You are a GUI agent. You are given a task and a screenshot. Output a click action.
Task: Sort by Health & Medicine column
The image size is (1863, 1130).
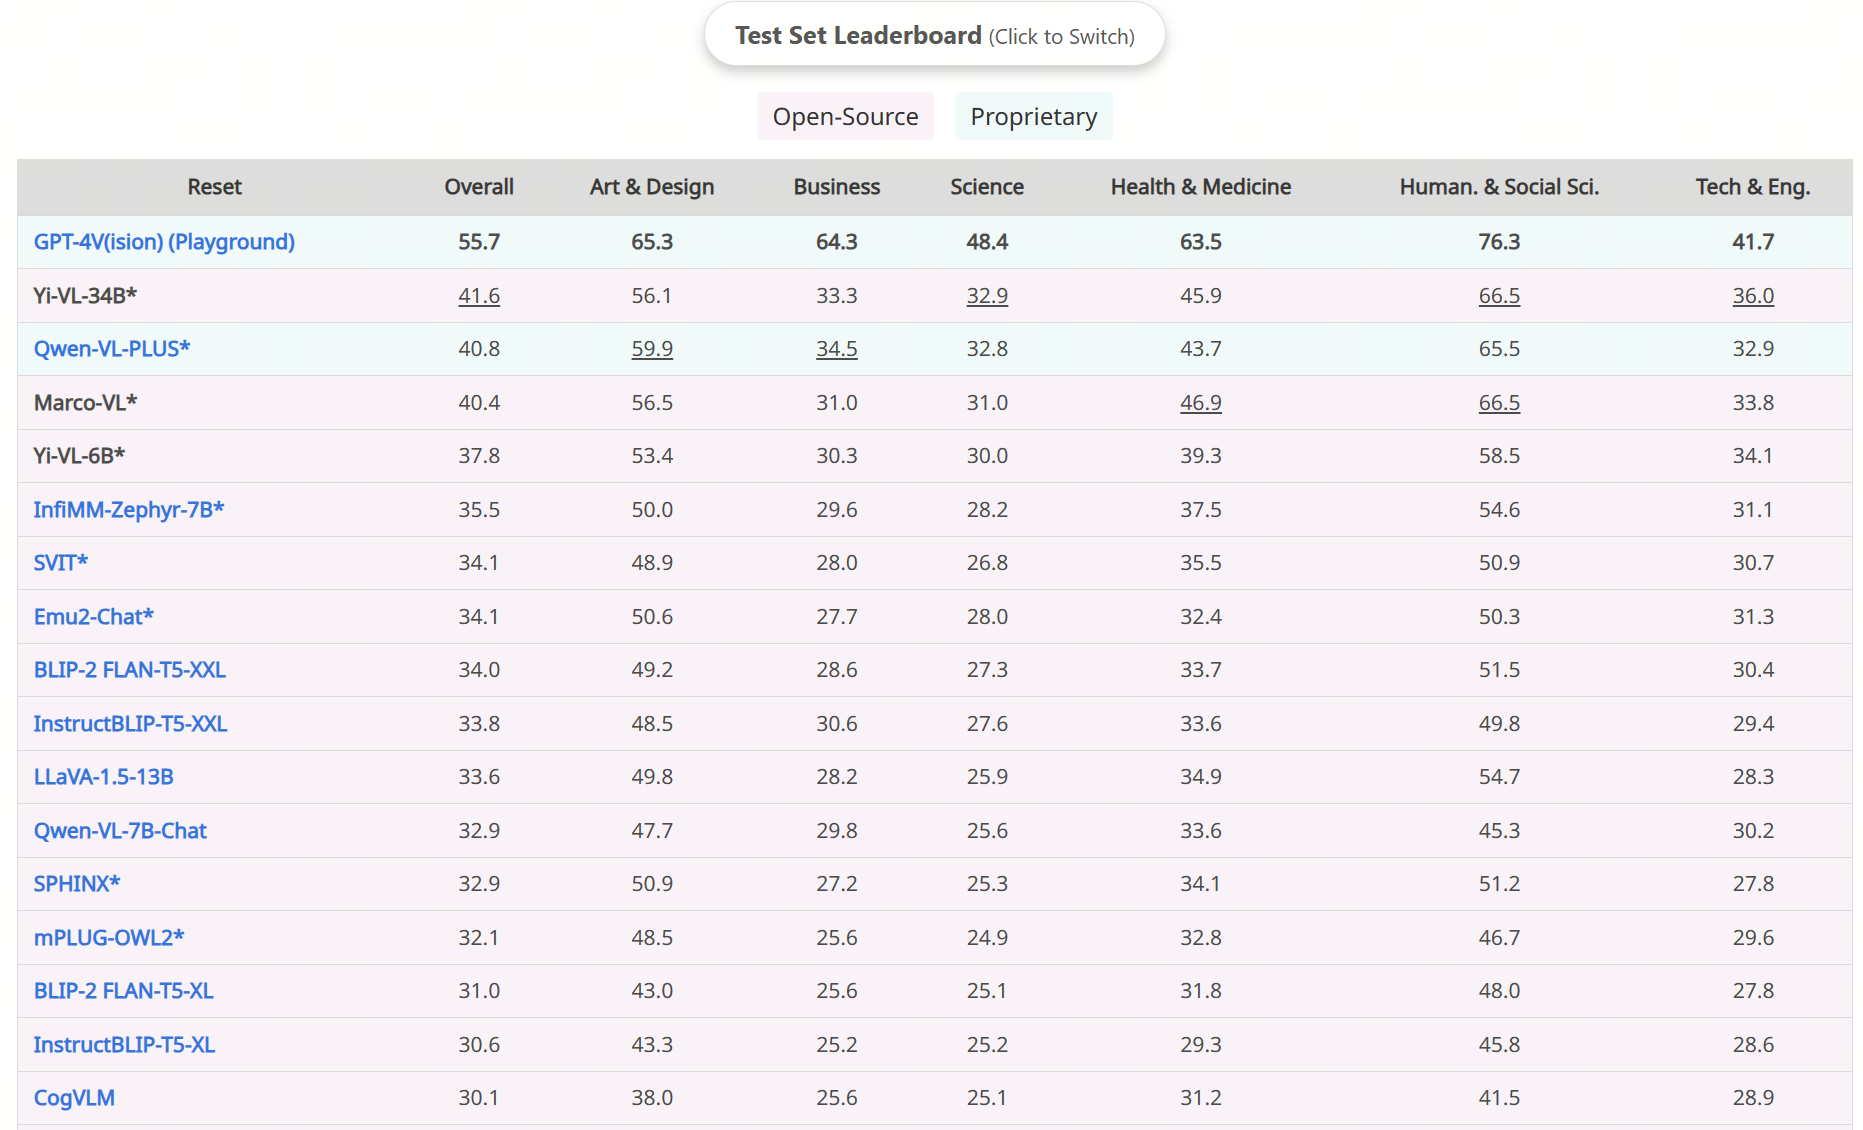(1200, 187)
